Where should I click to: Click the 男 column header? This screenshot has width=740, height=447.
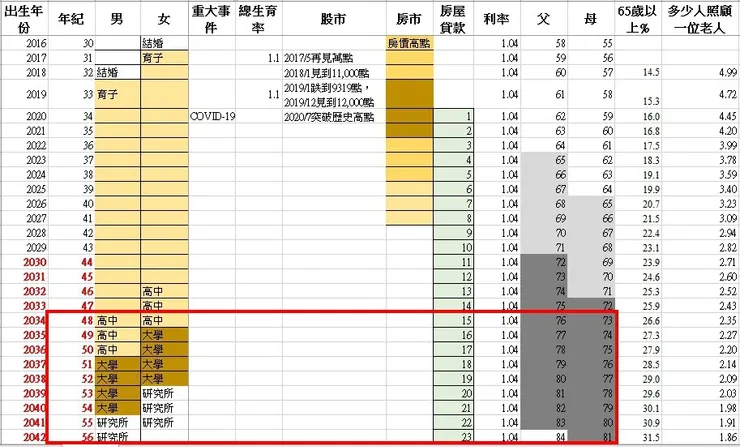(117, 19)
